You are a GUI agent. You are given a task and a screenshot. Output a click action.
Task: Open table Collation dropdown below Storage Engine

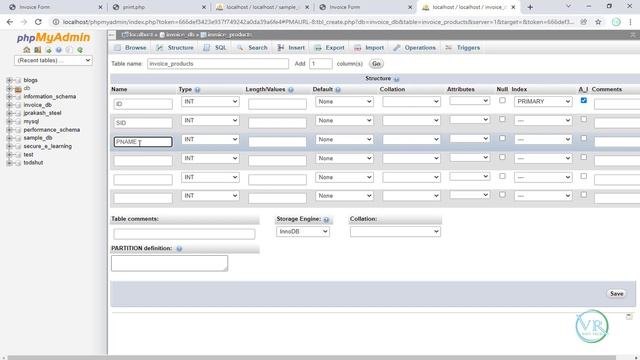click(x=395, y=232)
